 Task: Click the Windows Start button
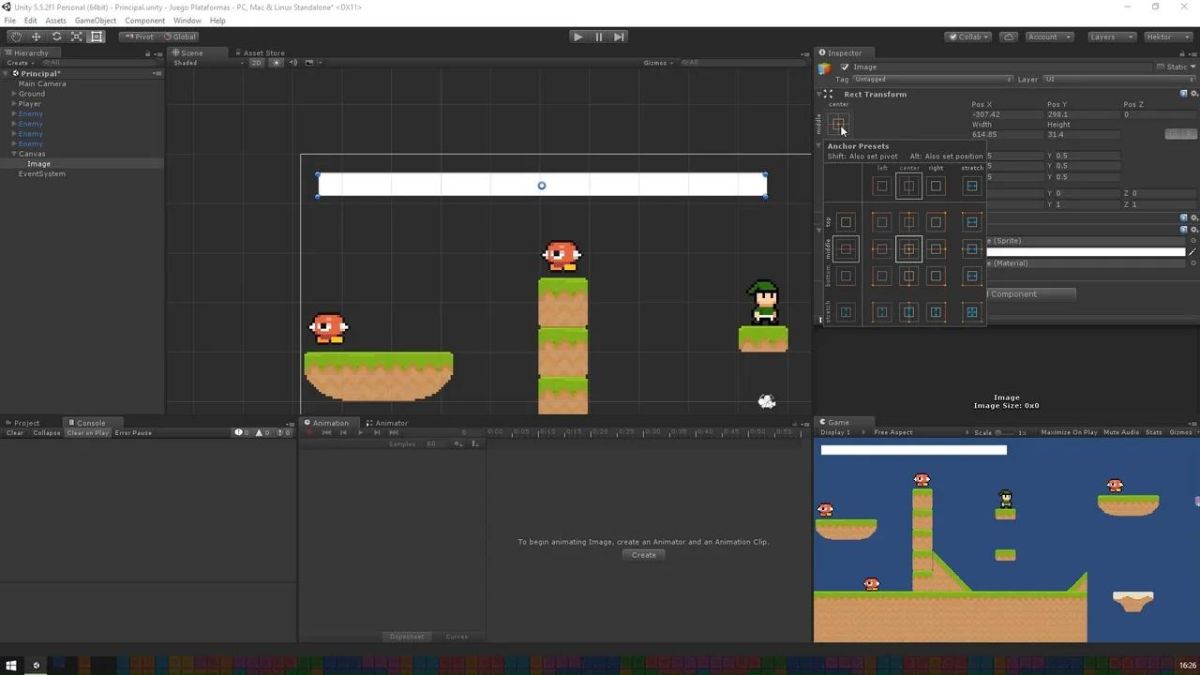coord(12,665)
